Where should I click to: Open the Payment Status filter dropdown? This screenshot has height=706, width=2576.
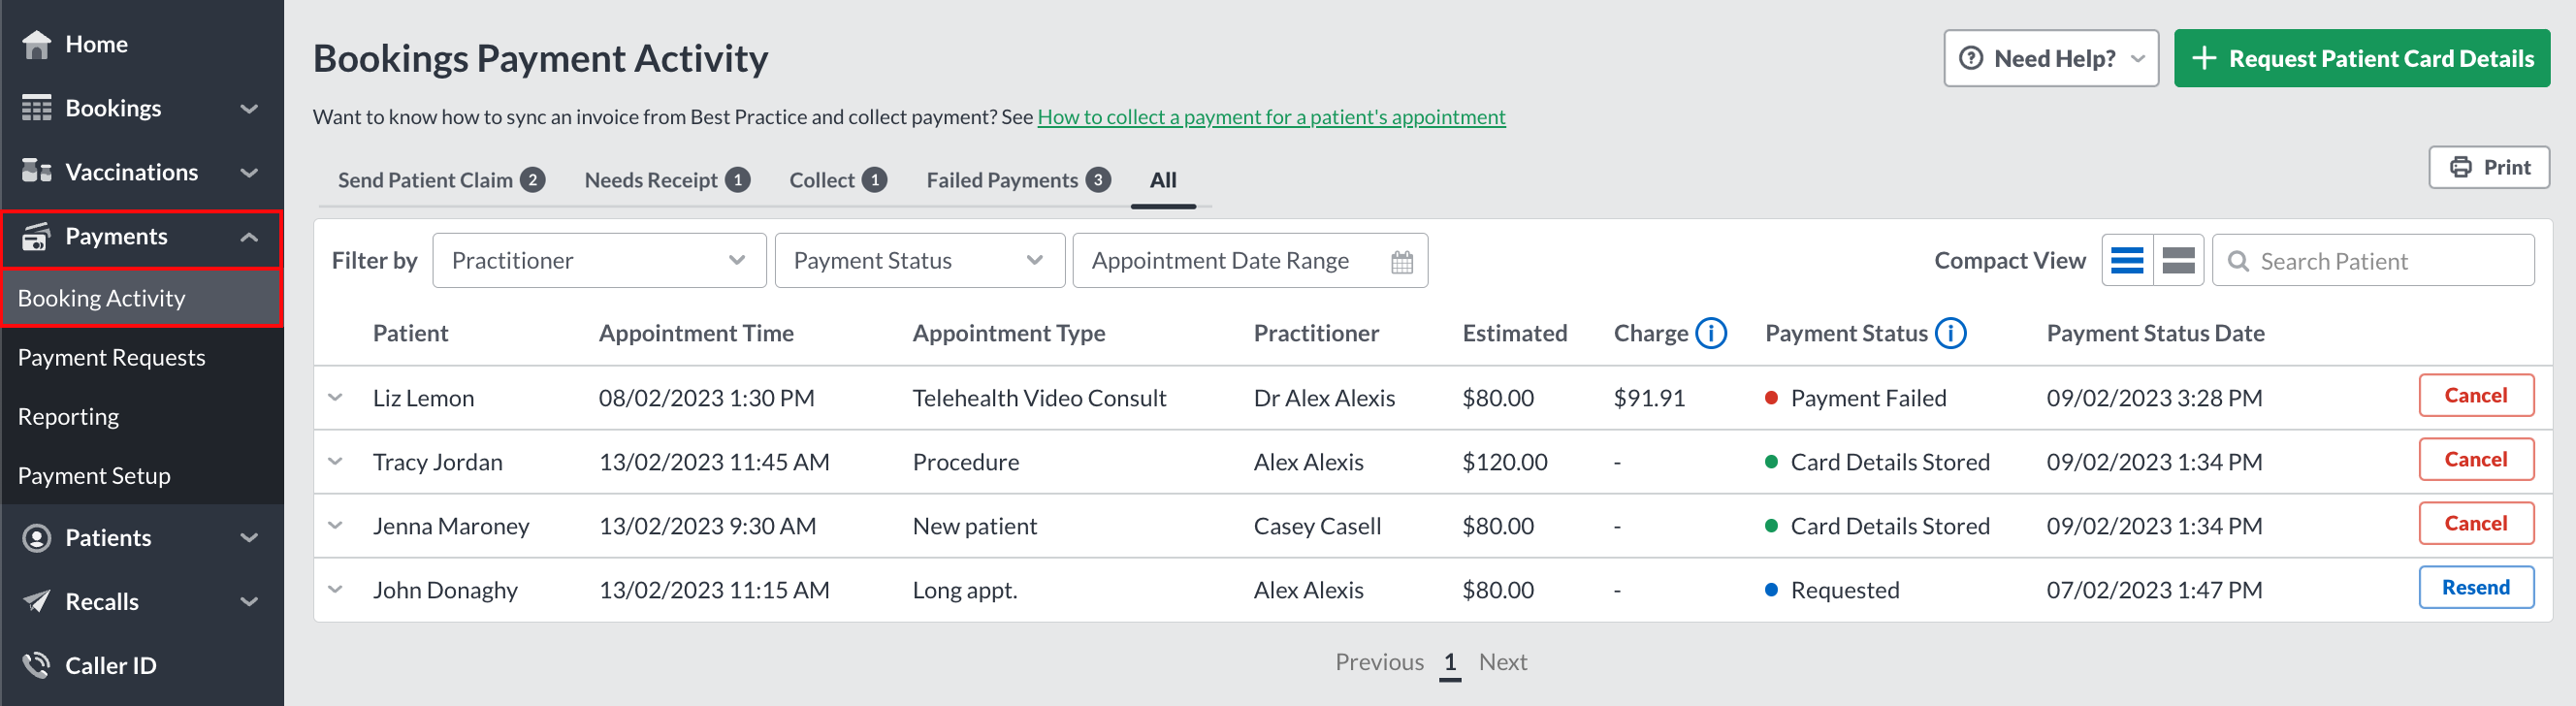(x=919, y=261)
